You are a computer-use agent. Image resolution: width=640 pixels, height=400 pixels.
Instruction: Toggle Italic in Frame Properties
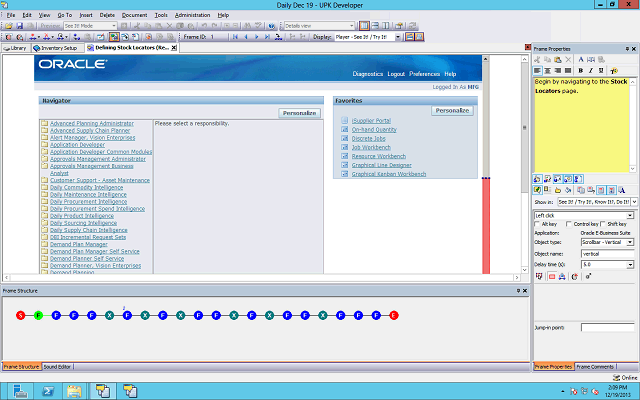coord(591,71)
